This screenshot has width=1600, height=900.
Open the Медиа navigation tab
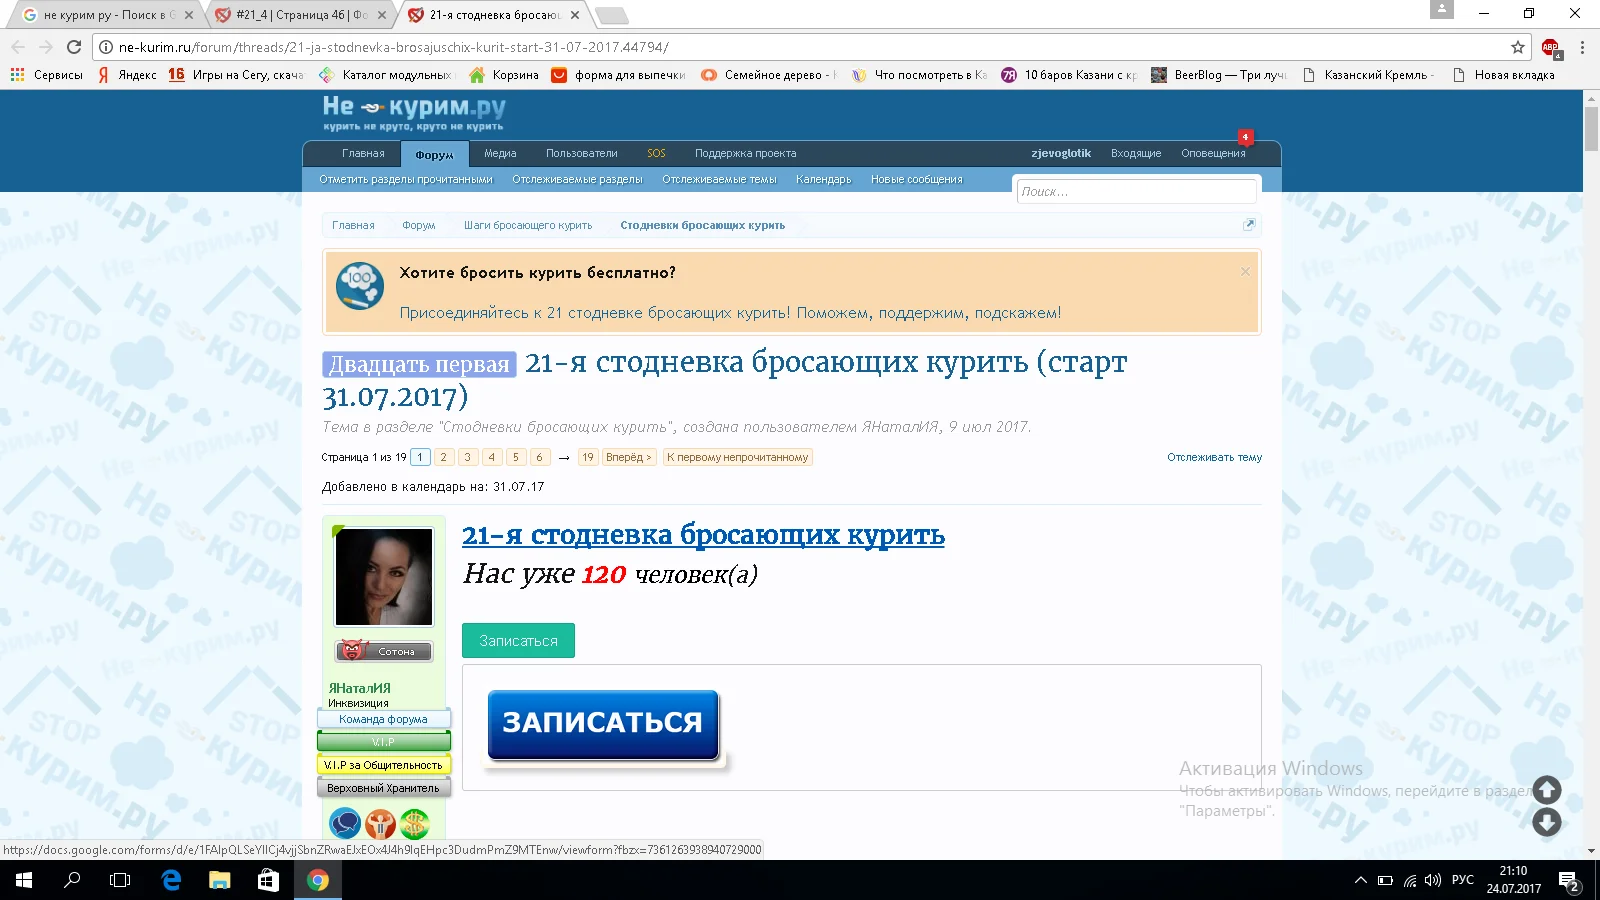pos(500,153)
